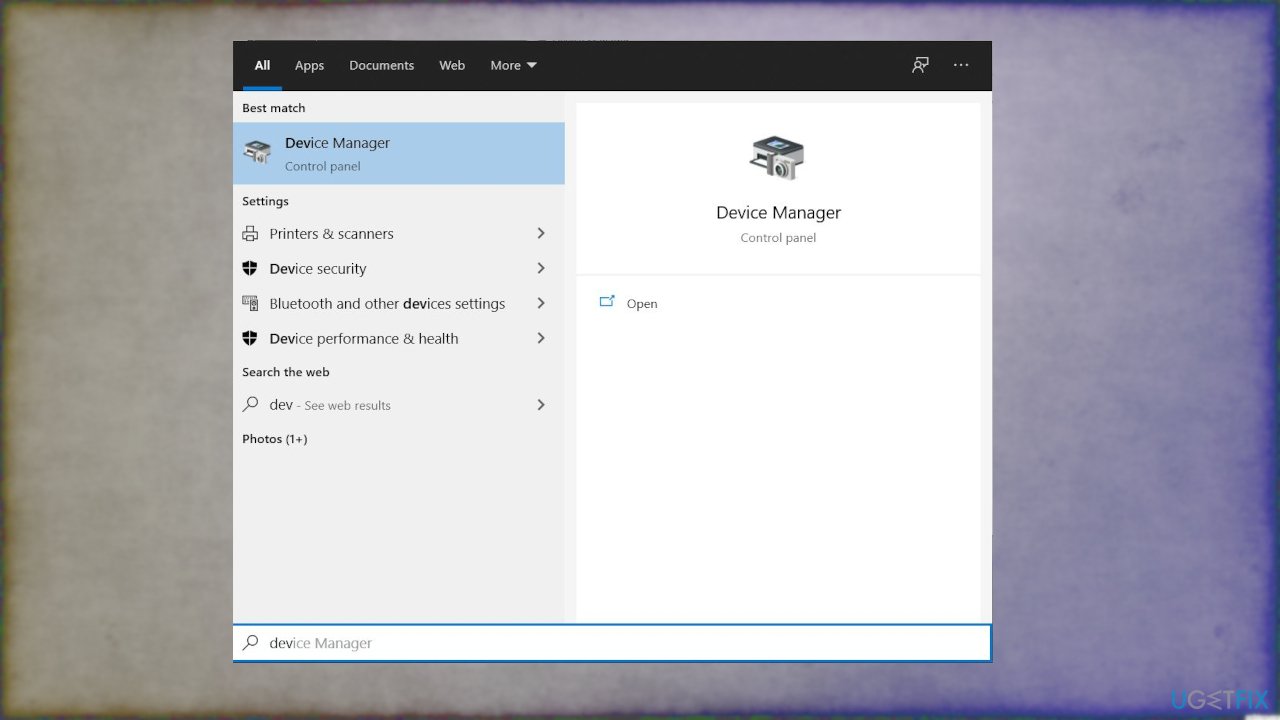Image resolution: width=1280 pixels, height=720 pixels.
Task: Expand the Printers & scanners arrow
Action: pos(541,233)
